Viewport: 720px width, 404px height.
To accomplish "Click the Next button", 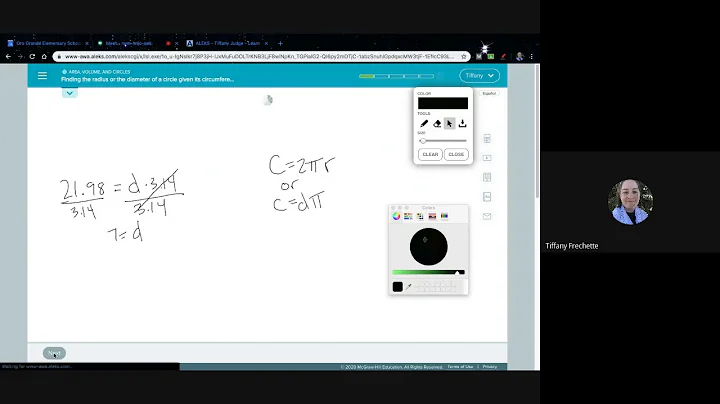I will [54, 353].
